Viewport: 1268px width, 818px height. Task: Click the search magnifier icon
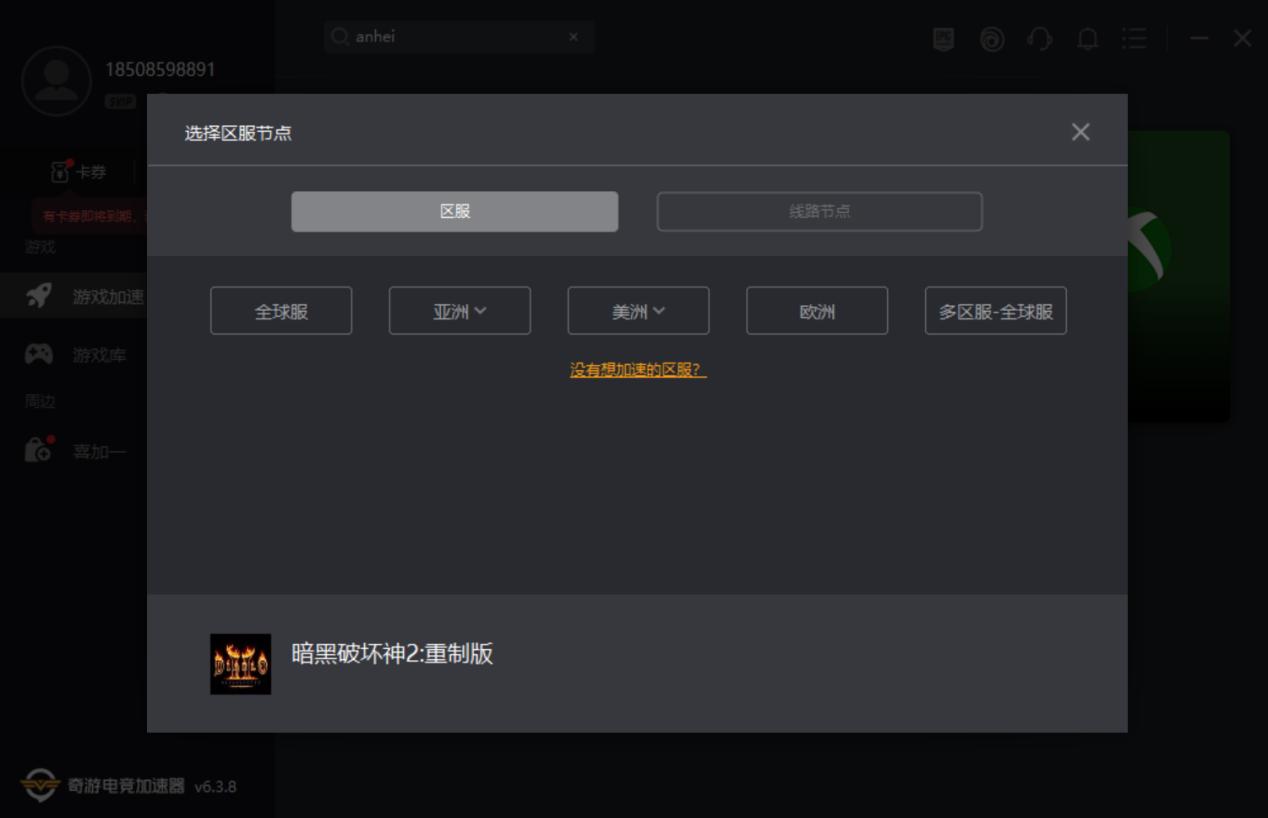pos(340,37)
